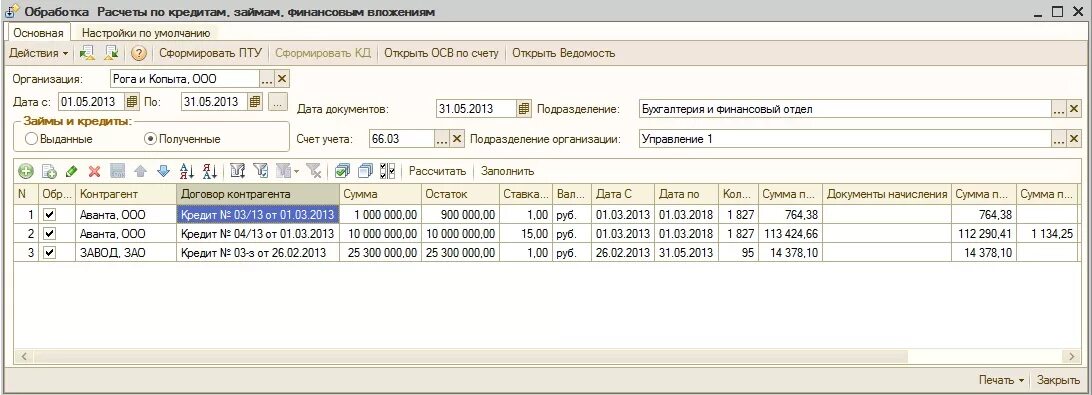Select the cell with value 113 424,66
This screenshot has height=395, width=1092.
click(x=790, y=233)
